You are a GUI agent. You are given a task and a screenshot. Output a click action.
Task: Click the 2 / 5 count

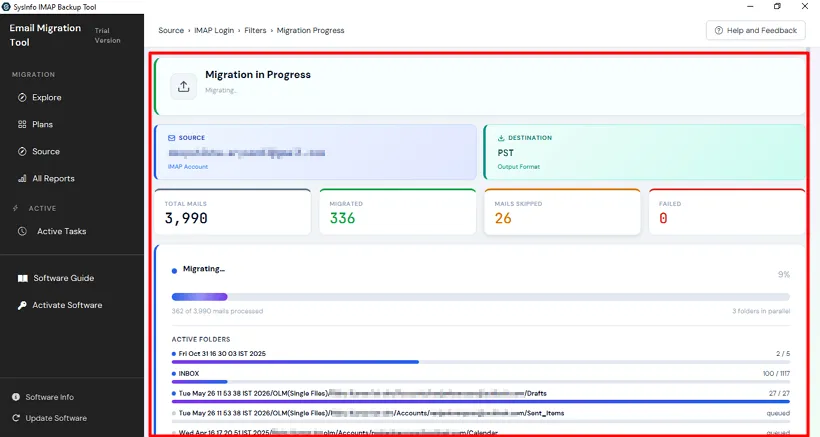(x=783, y=354)
